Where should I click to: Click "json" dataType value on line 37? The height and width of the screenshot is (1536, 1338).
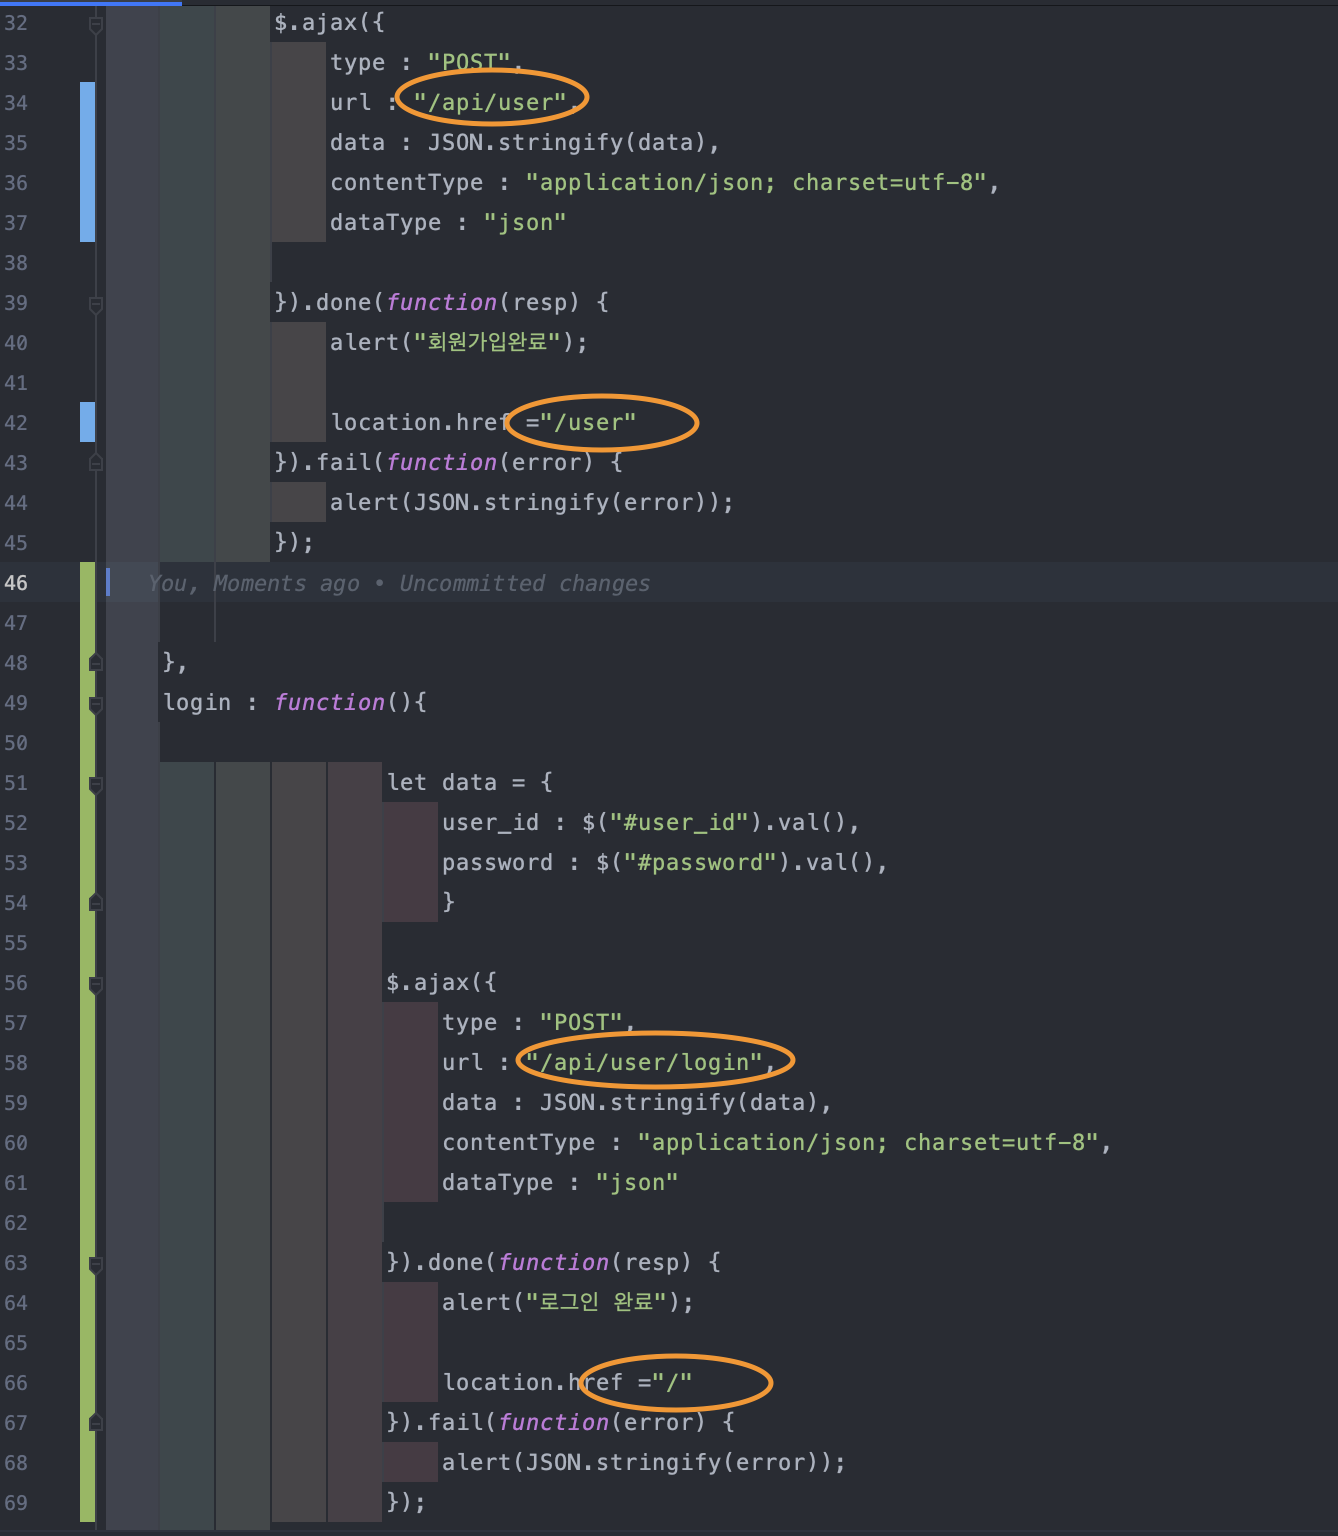(x=525, y=223)
